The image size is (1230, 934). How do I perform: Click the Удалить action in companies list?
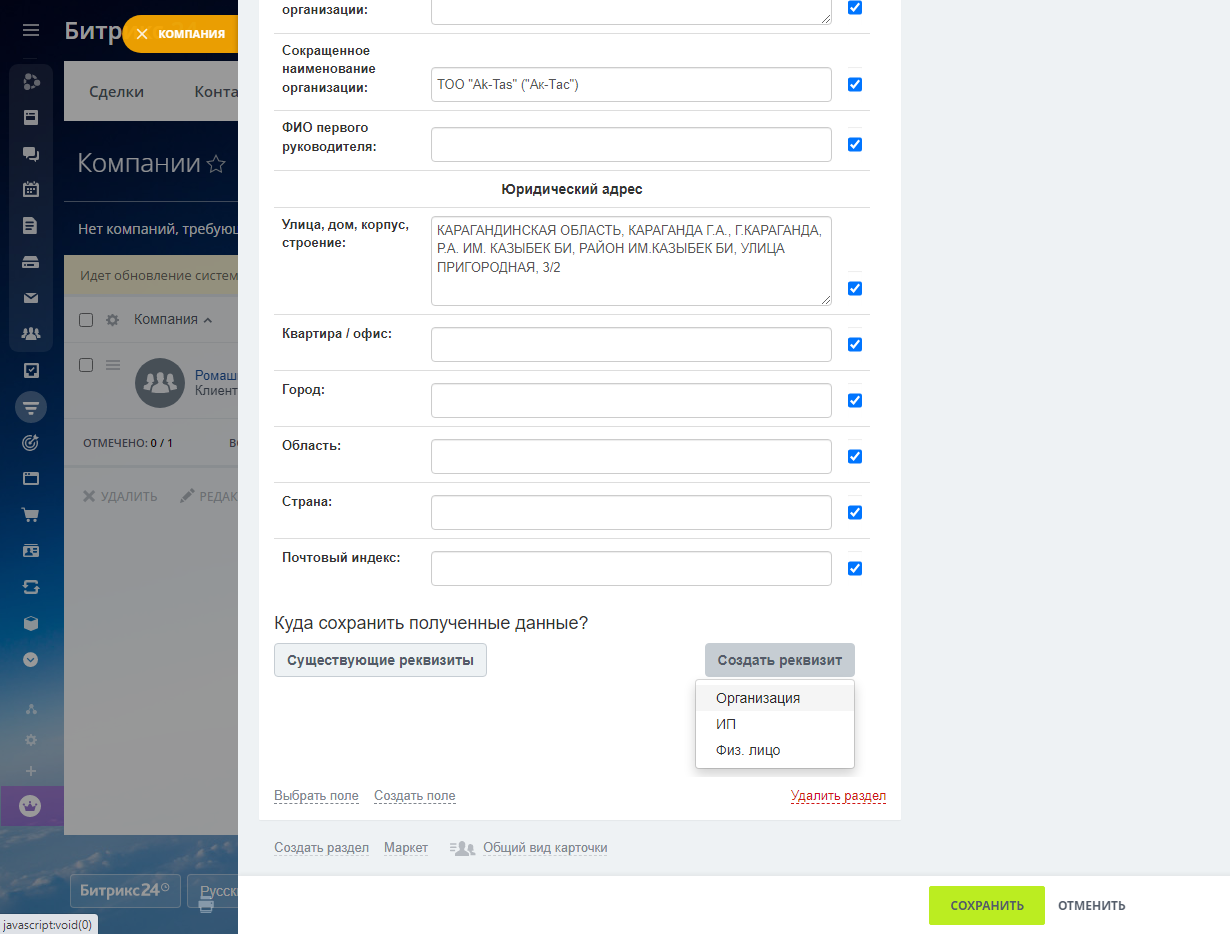[x=120, y=496]
